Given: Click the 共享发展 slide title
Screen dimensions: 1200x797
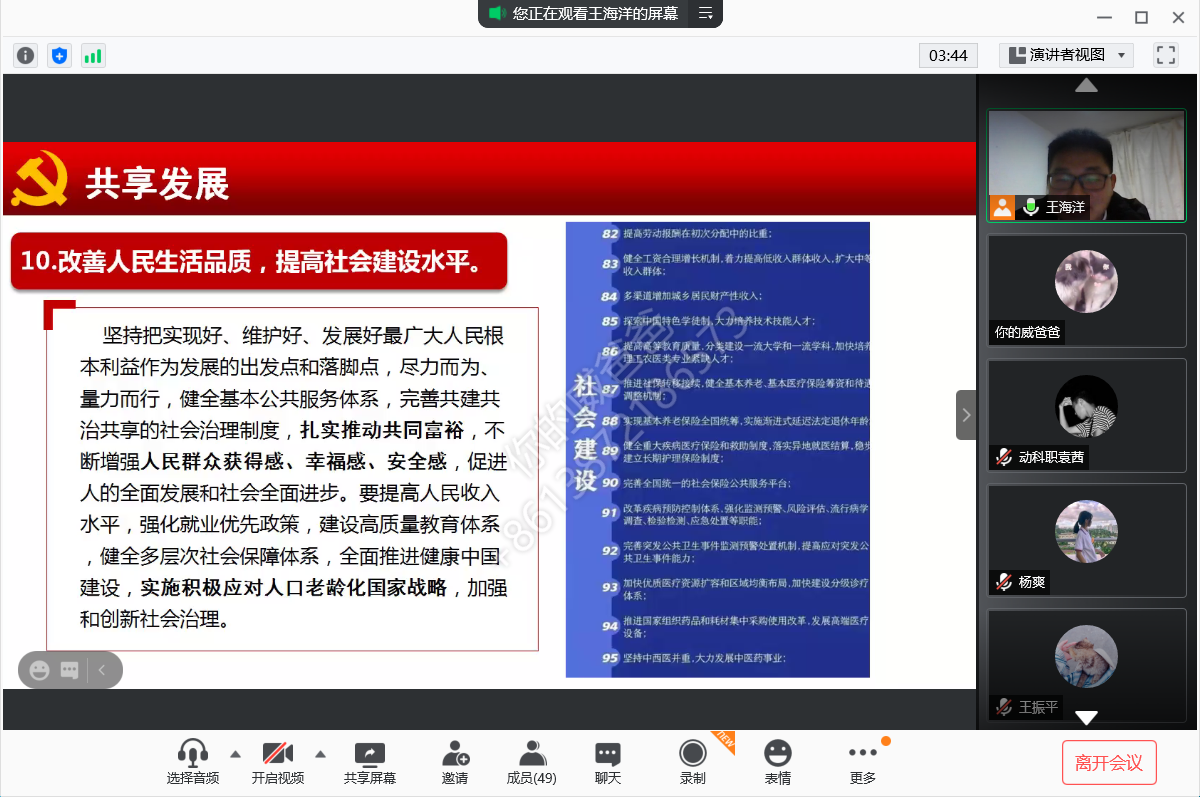Looking at the screenshot, I should click(x=157, y=184).
